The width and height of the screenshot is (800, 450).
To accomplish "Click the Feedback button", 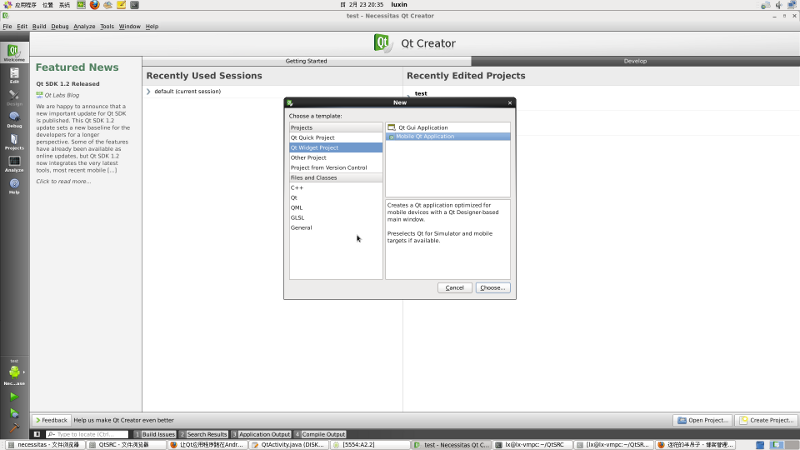I will [x=51, y=420].
